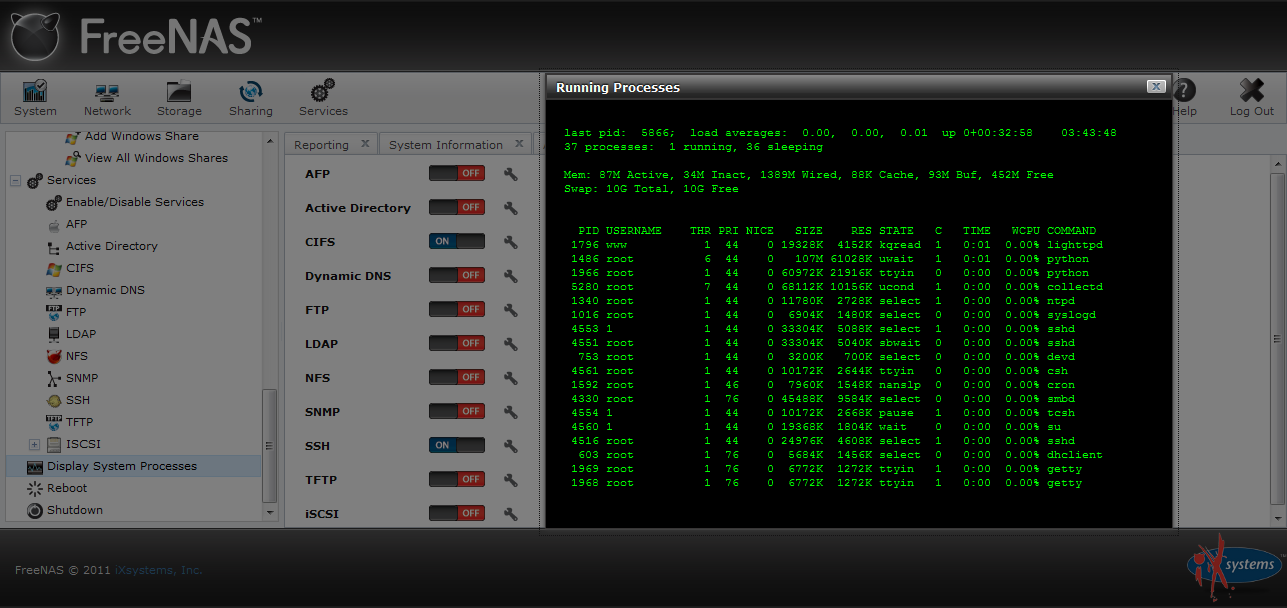Open the Network toolbar icon
Viewport: 1287px width, 608px height.
tap(107, 98)
